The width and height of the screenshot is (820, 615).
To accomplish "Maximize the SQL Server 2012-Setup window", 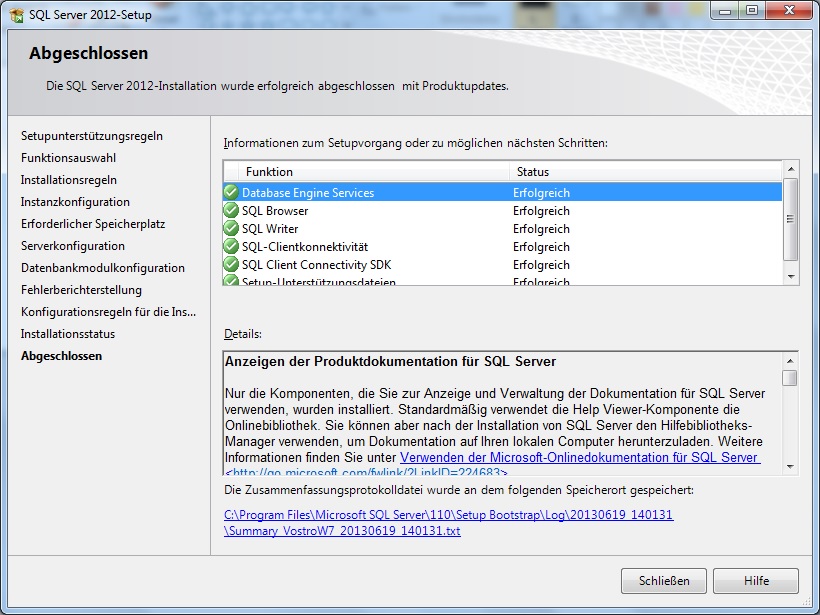I will pos(751,12).
